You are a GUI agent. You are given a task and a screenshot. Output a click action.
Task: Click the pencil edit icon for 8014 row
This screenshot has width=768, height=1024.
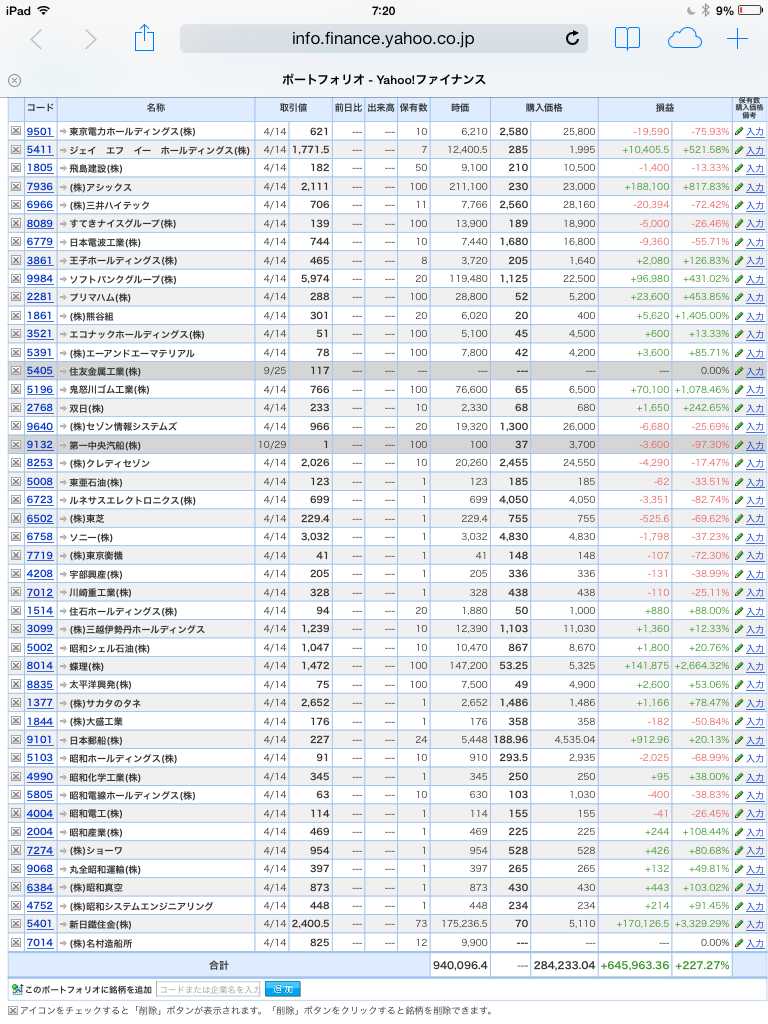coord(739,666)
